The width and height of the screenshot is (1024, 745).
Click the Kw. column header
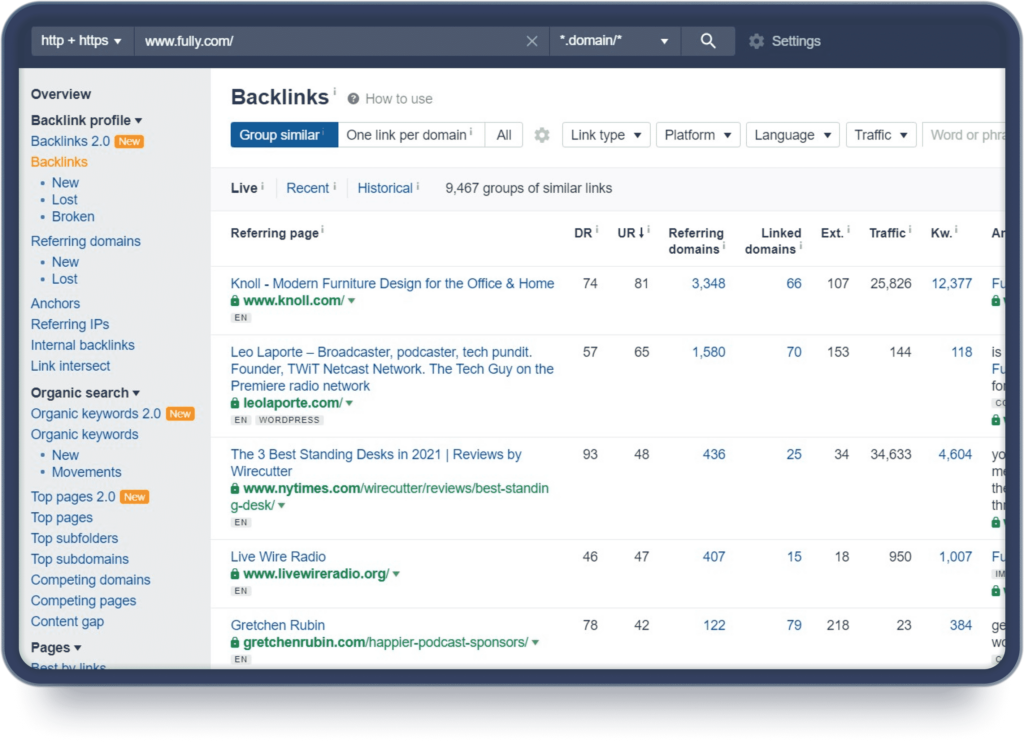[941, 233]
